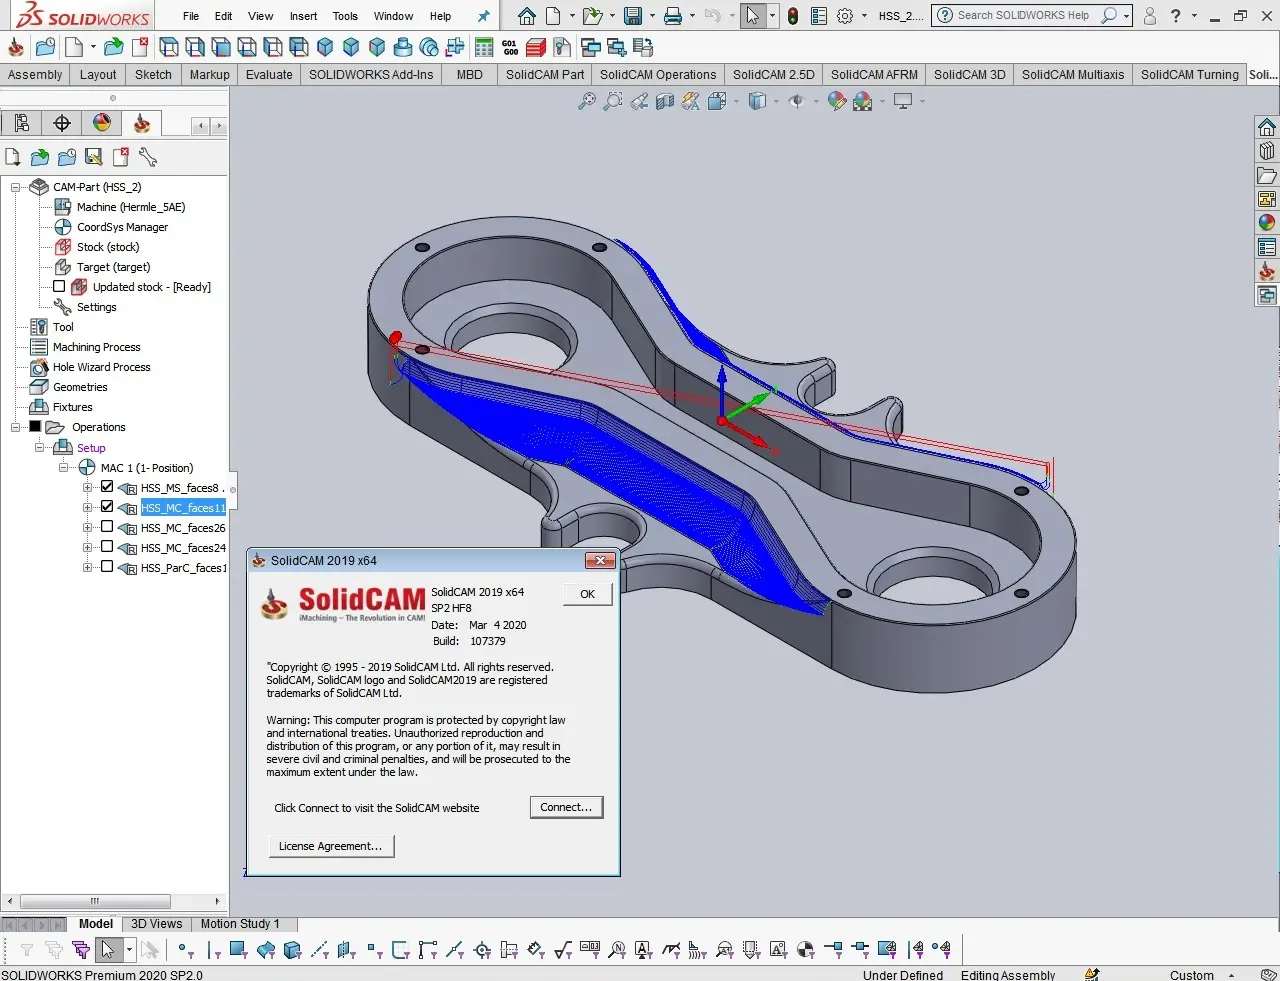Open the Design Library icon in the task pane

click(x=1267, y=151)
